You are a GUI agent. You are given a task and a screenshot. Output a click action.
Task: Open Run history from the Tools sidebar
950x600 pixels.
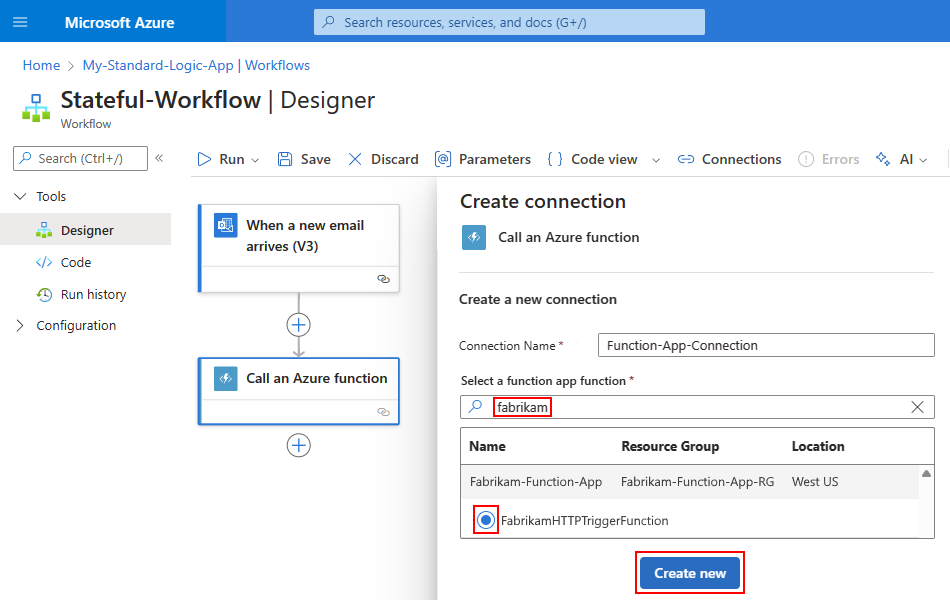click(94, 294)
